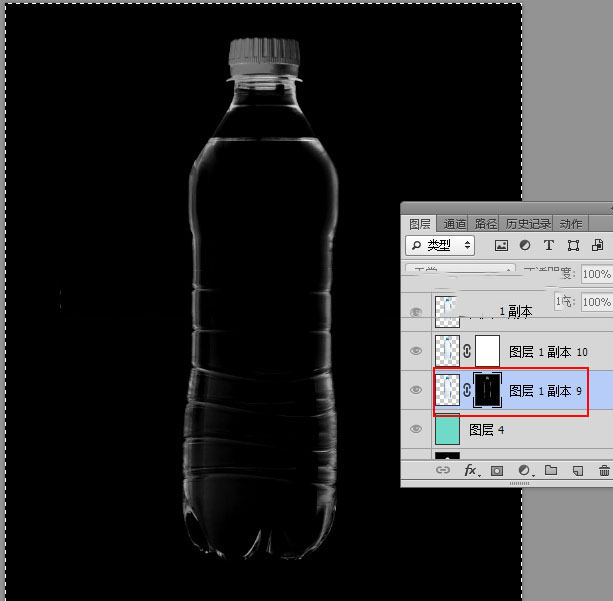Toggle mask link on 图层 1 副本 9
613x601 pixels.
(x=467, y=390)
